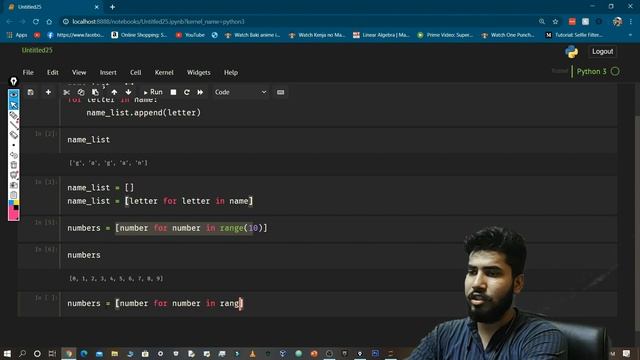Open the command palette keyboard icon
The height and width of the screenshot is (360, 640).
pyautogui.click(x=280, y=92)
